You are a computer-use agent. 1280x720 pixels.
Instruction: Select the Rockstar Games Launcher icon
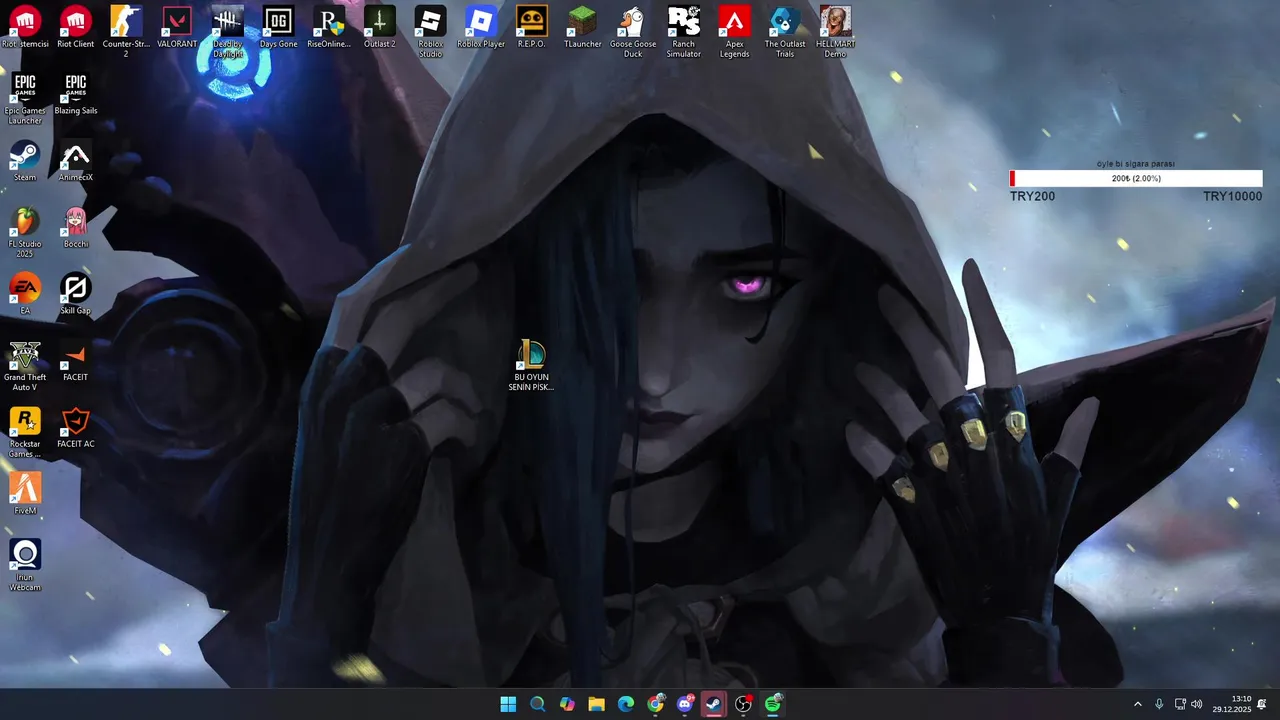(25, 432)
